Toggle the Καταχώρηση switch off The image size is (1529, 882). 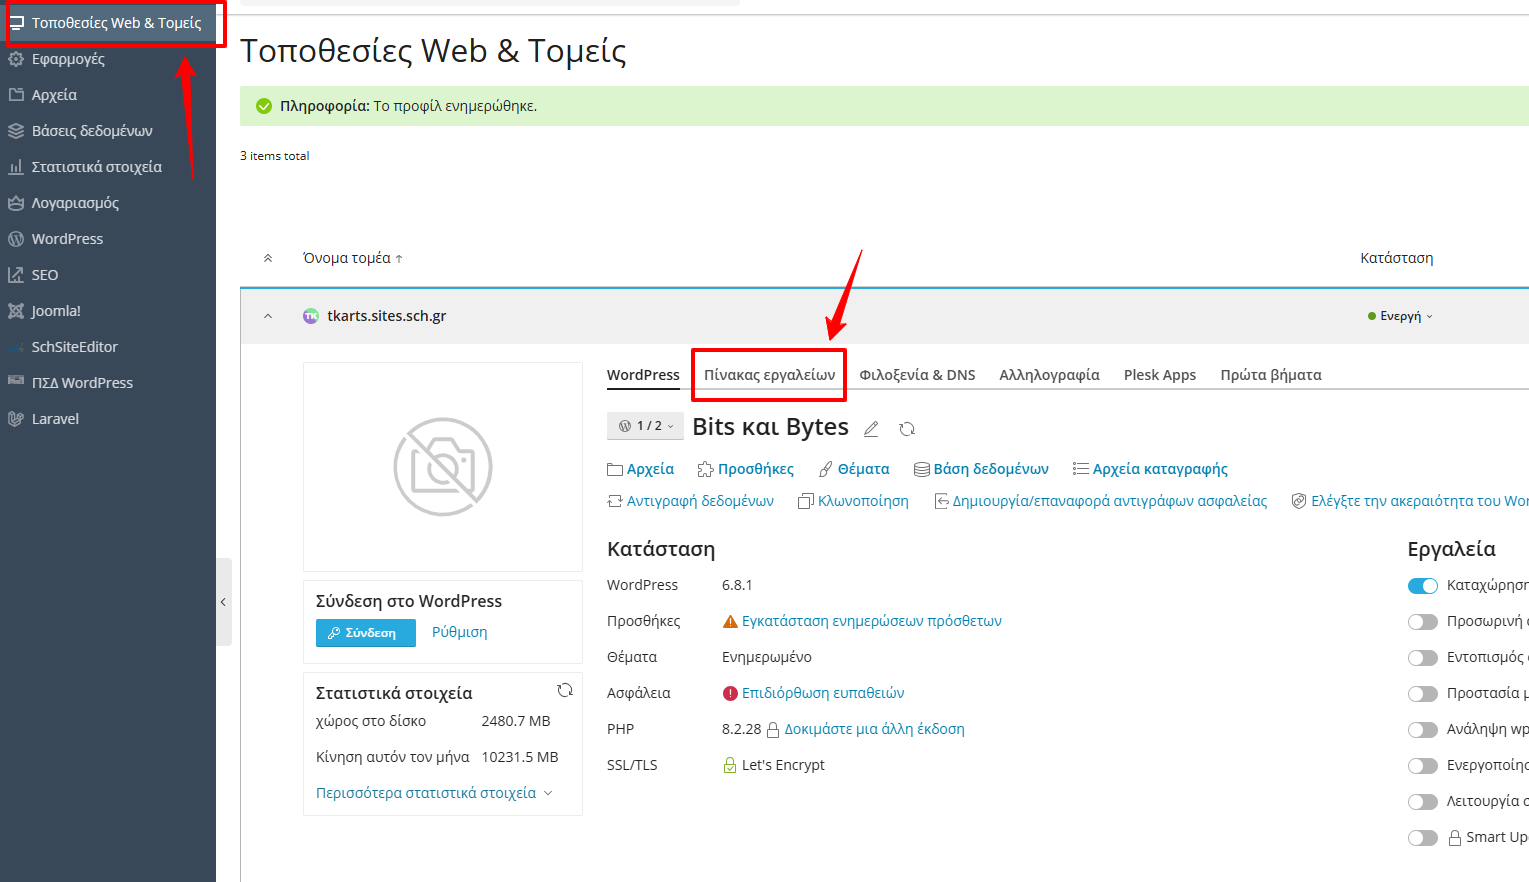pyautogui.click(x=1423, y=586)
